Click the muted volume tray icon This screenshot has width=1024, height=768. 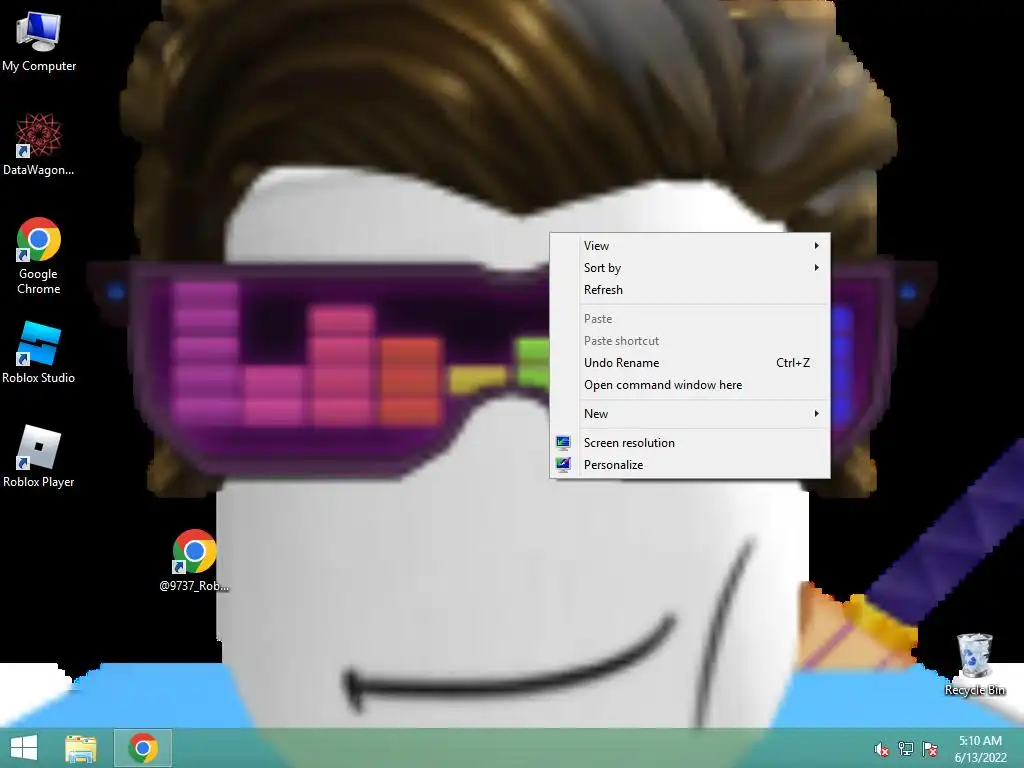[x=882, y=749]
